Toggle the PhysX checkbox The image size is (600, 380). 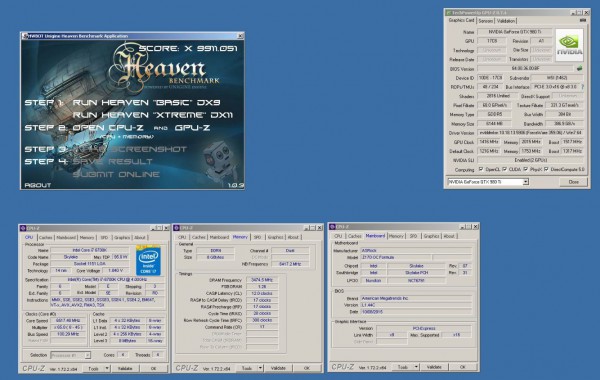pos(526,169)
